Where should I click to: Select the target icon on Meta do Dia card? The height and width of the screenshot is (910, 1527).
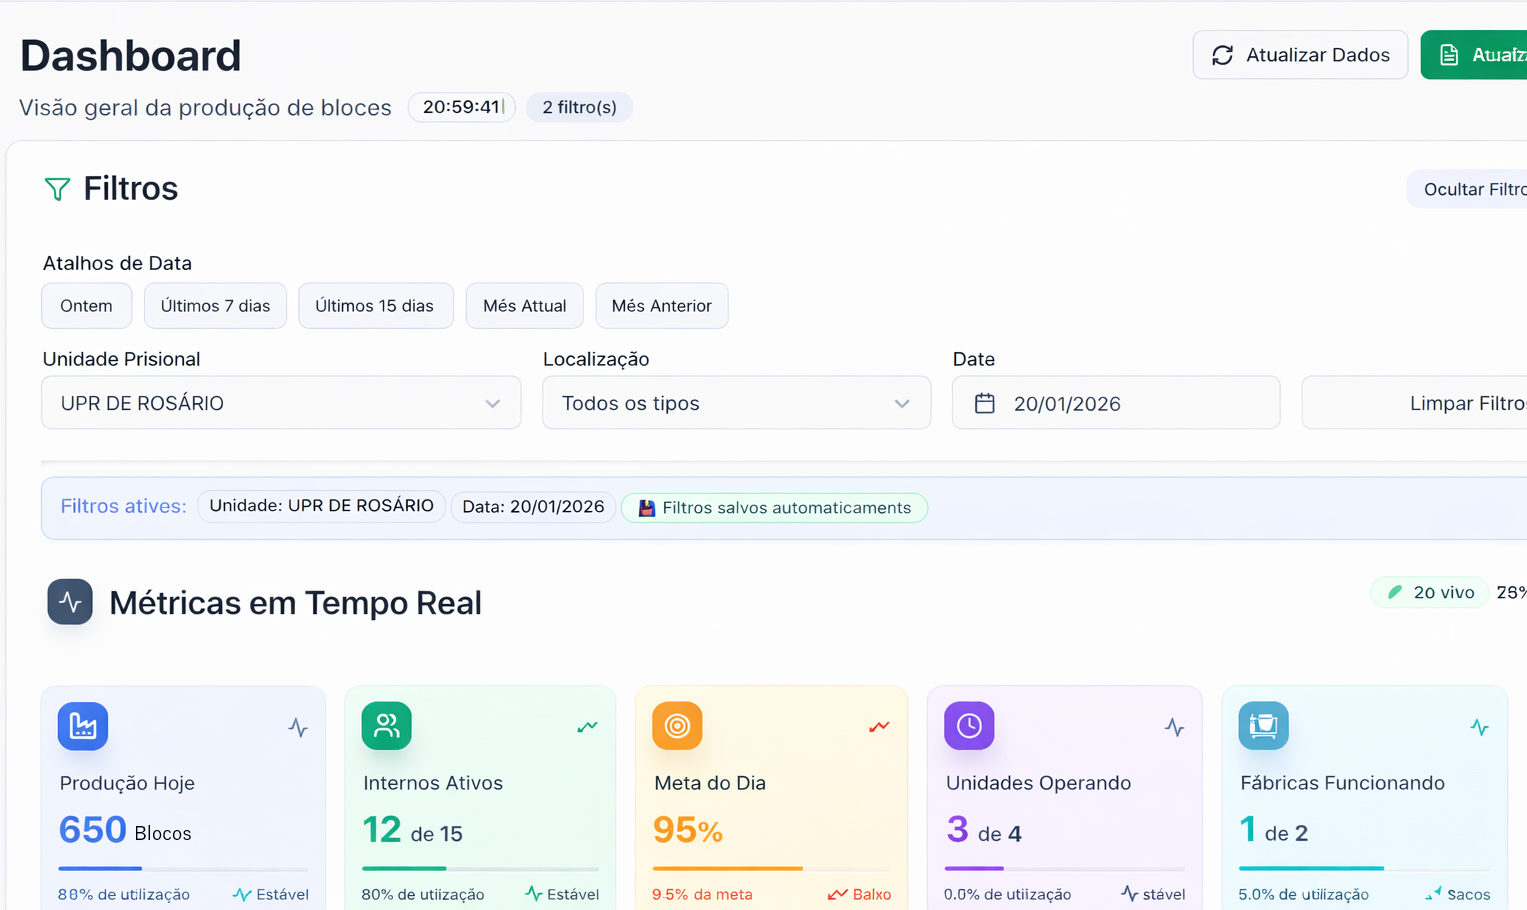point(677,726)
